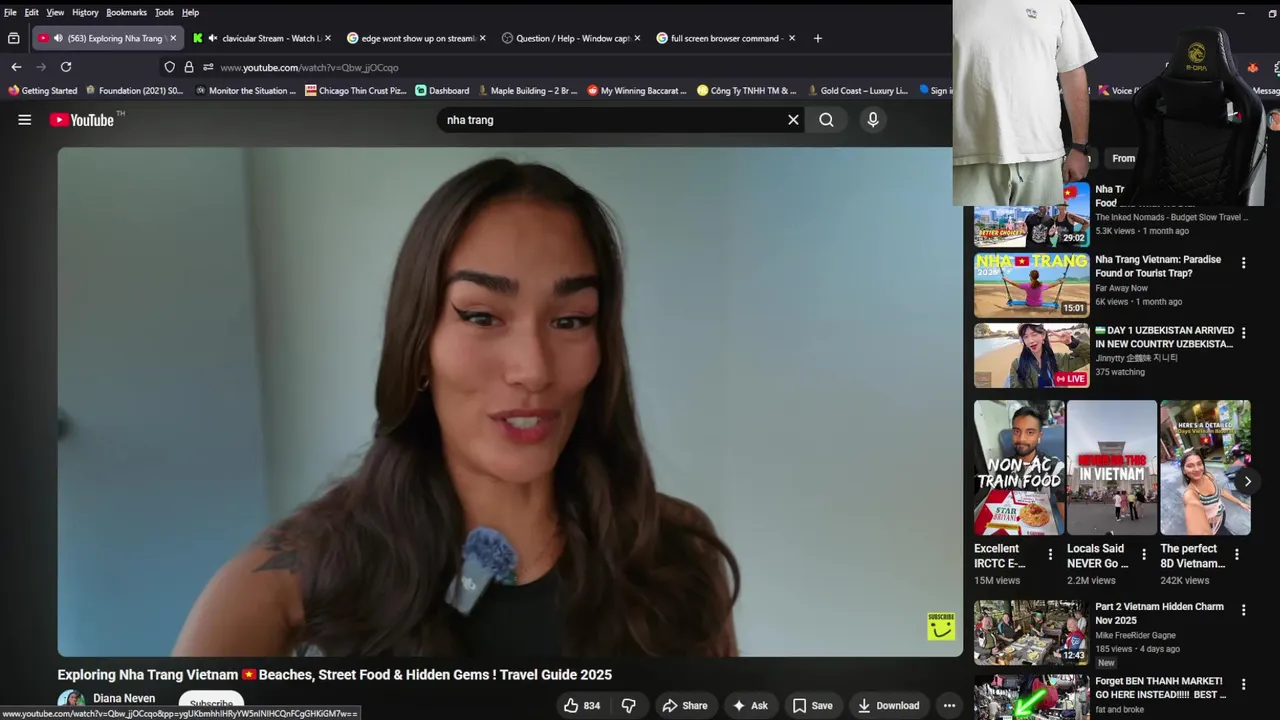Screen dimensions: 1280x720
Task: Open Monitor the Situation bookmark
Action: pos(245,90)
